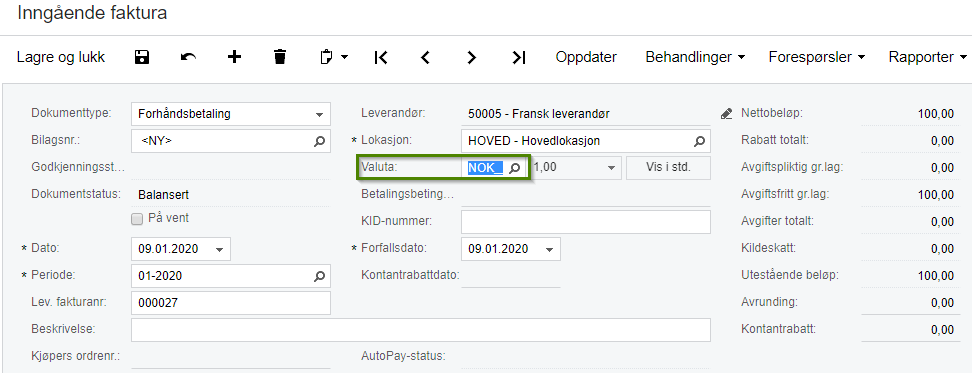Image resolution: width=972 pixels, height=373 pixels.
Task: Open the Forfallsdato date picker arrow
Action: tap(549, 249)
